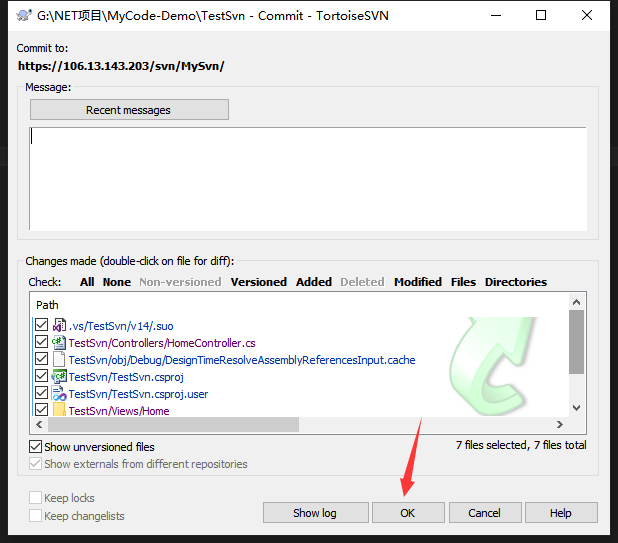
Task: Click the '7 files selected, 7 files total' status
Action: tap(521, 445)
